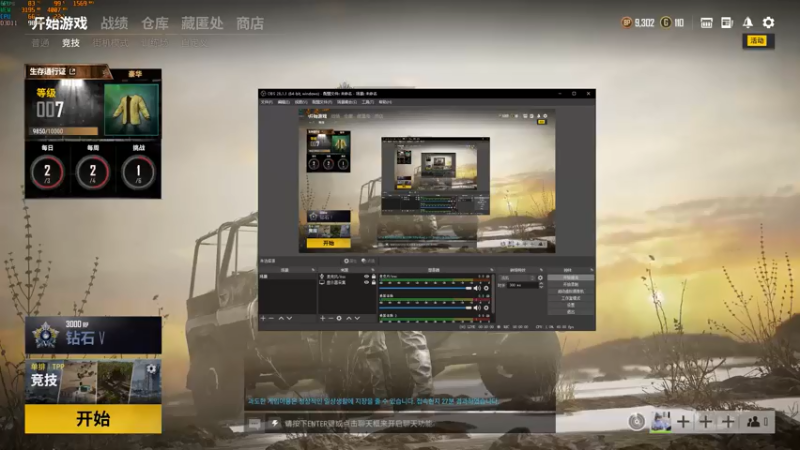Switch to the 仓库 tab
Image resolution: width=800 pixels, height=450 pixels.
[x=155, y=23]
